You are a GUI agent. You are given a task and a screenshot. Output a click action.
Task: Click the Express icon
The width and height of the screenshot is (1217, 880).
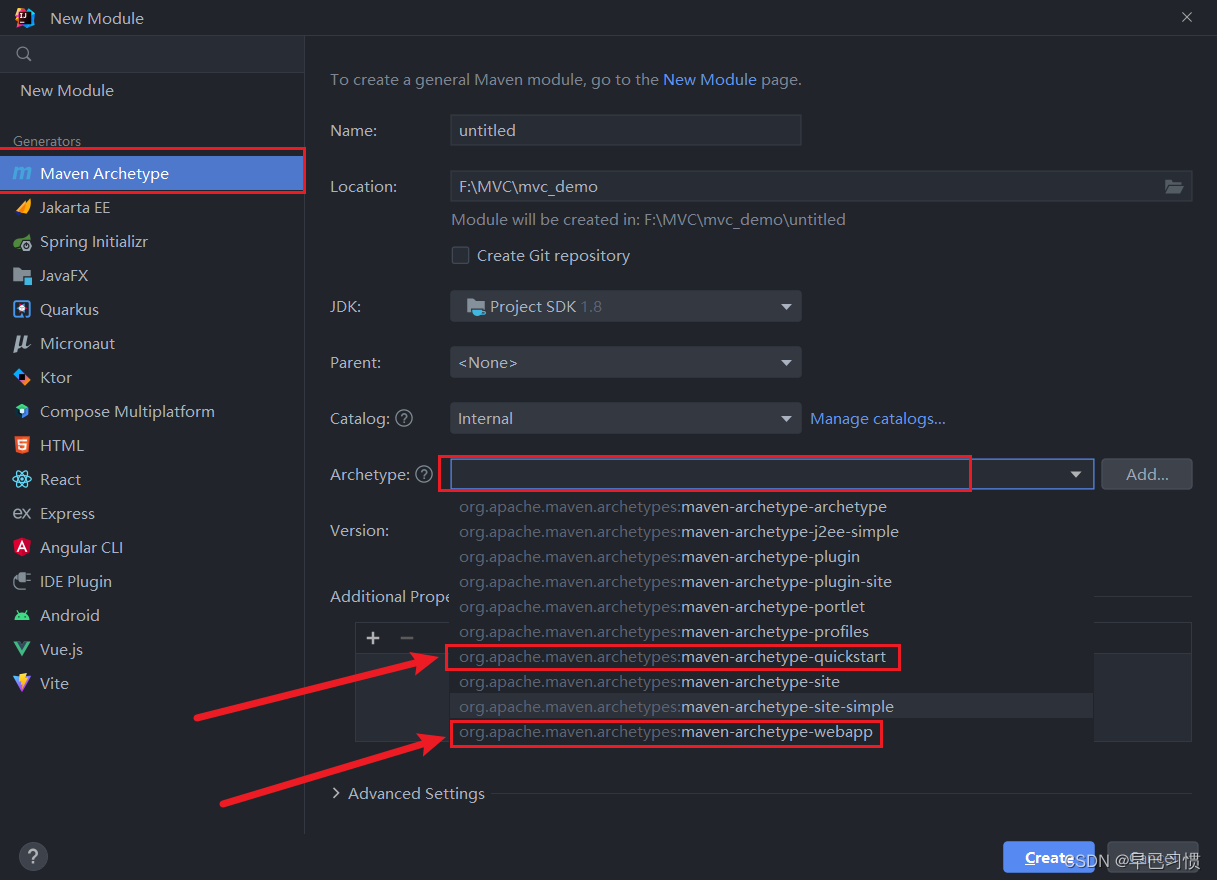[22, 514]
